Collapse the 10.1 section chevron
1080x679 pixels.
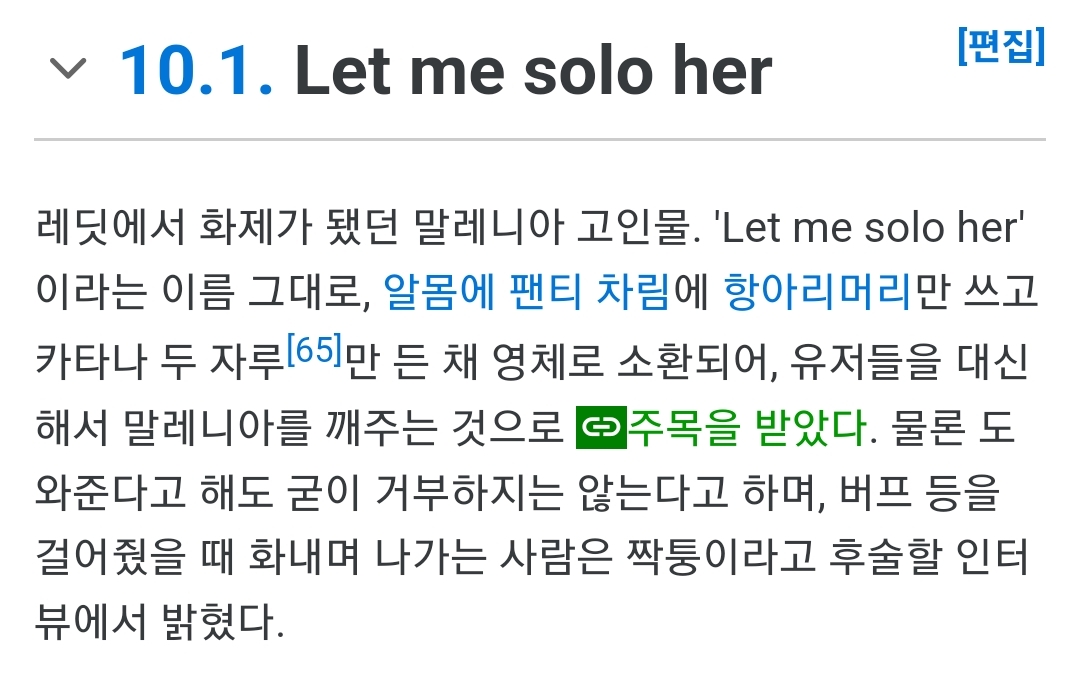click(x=68, y=70)
